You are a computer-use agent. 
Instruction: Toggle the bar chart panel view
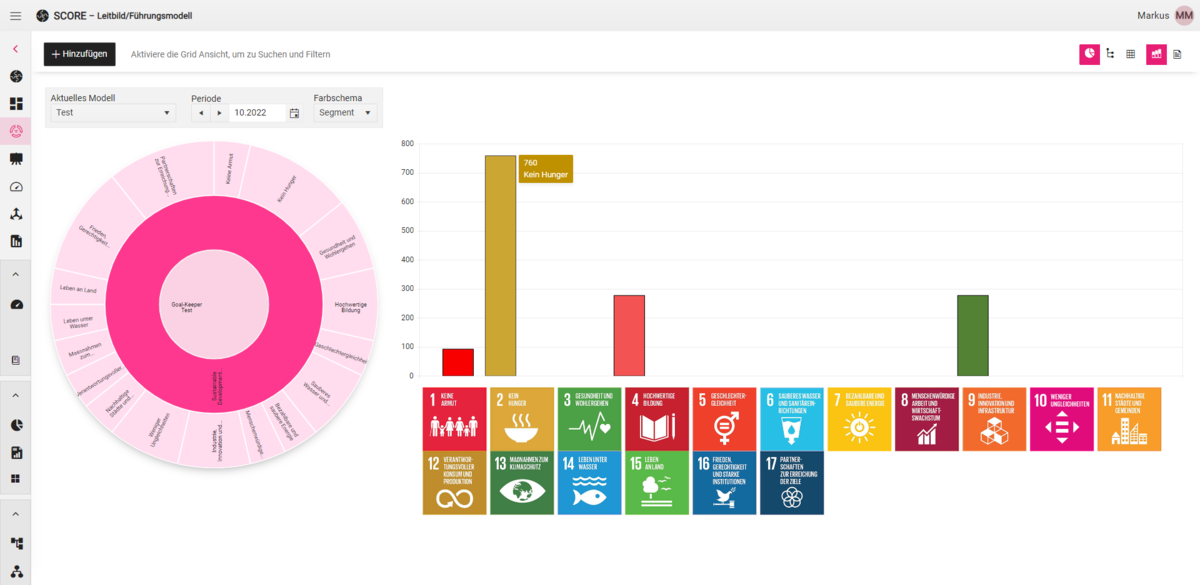pos(1156,54)
